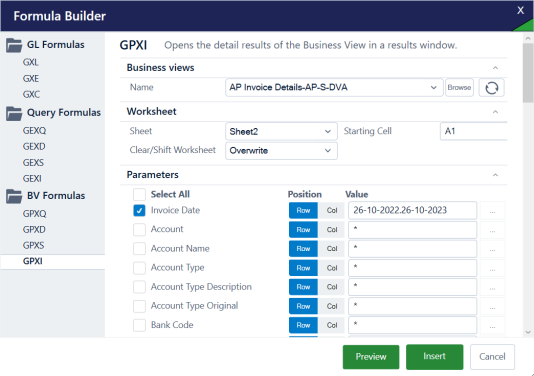The width and height of the screenshot is (534, 376).
Task: Click the scrollbar down arrow
Action: click(x=528, y=332)
